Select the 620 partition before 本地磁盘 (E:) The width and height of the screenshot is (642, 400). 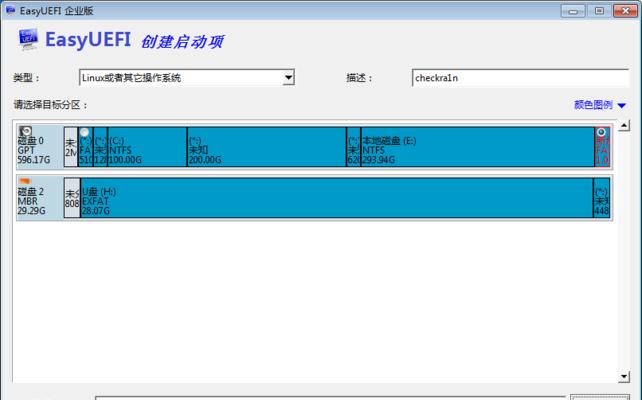354,147
